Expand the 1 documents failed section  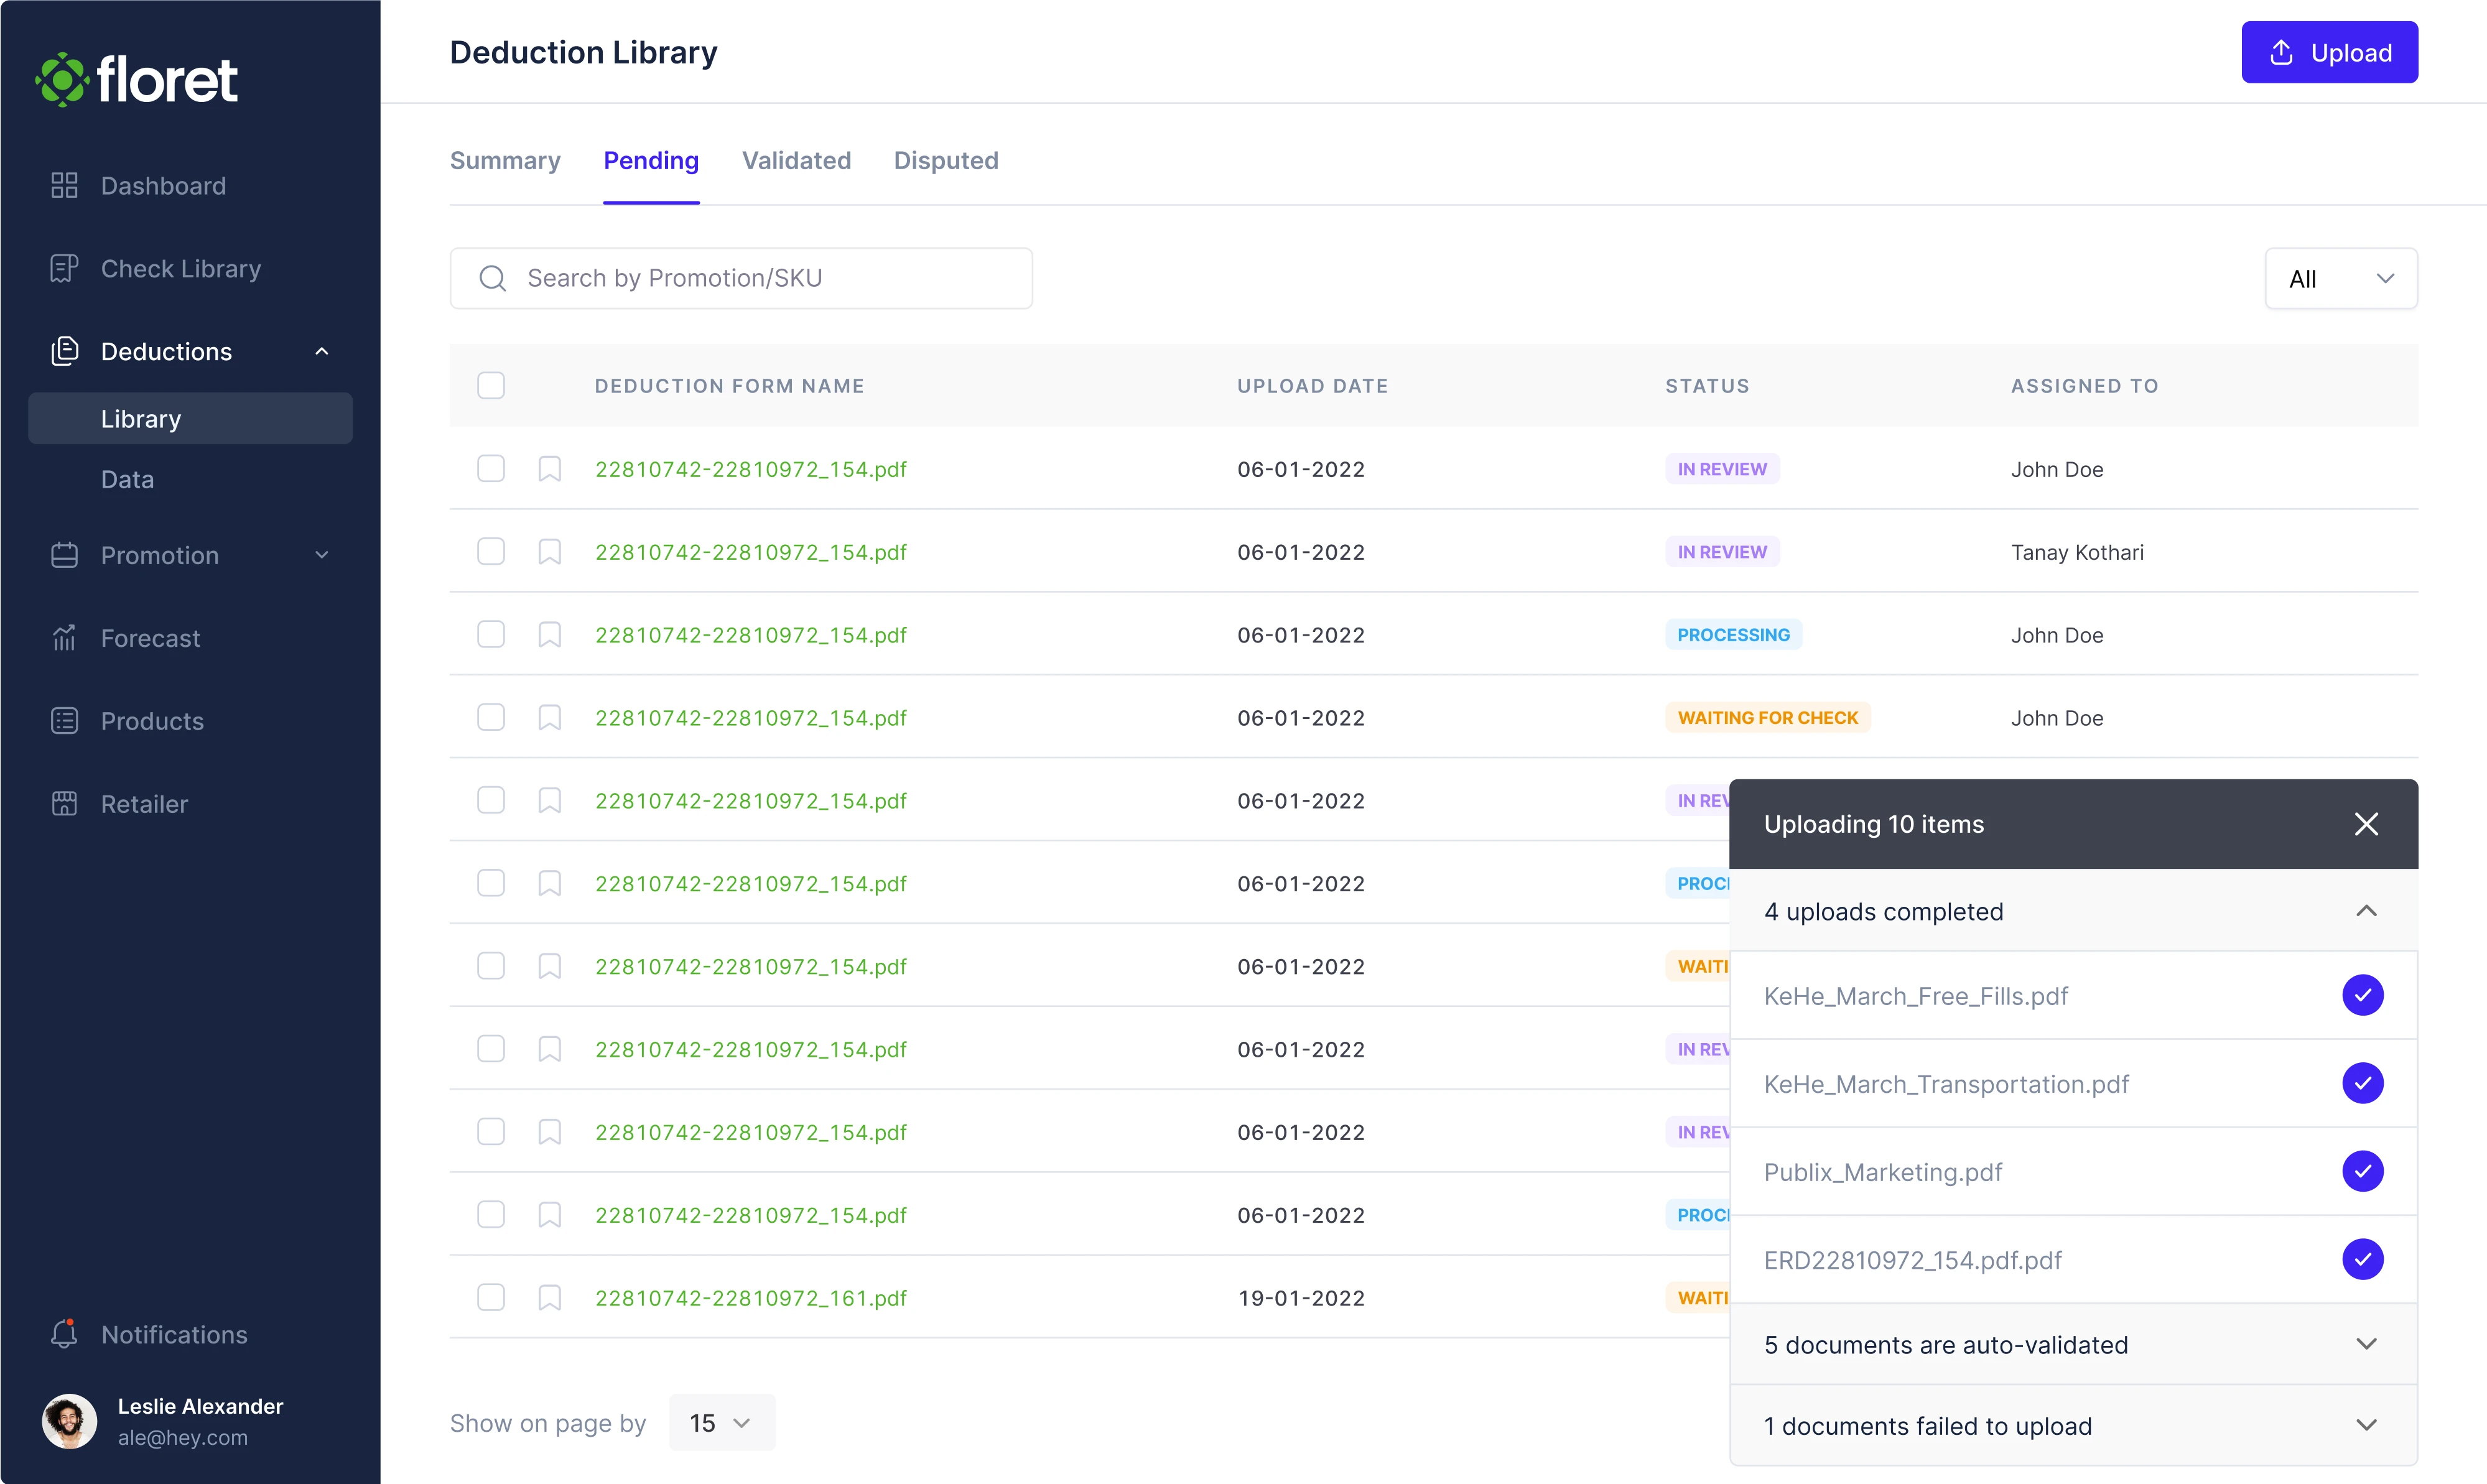pyautogui.click(x=2366, y=1425)
